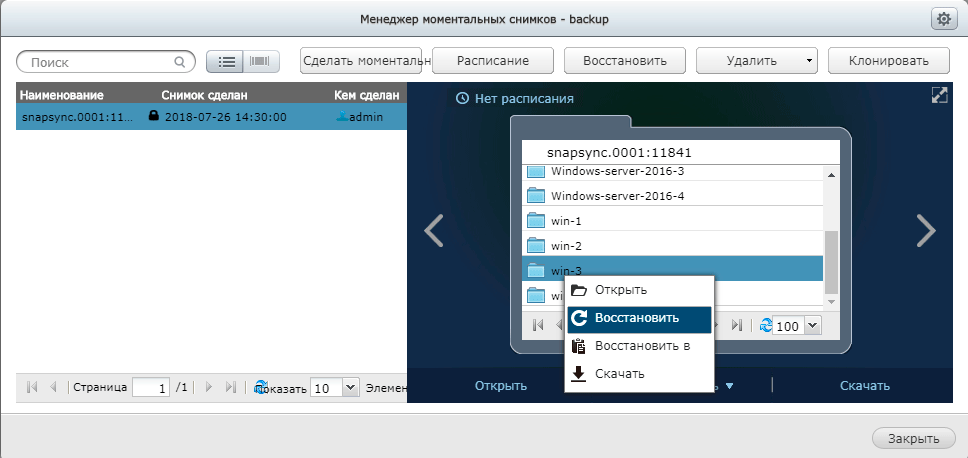Click the admin user icon

[x=343, y=116]
